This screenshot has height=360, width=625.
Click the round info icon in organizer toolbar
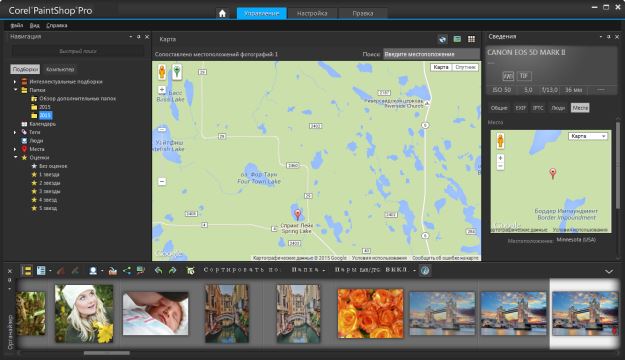[x=425, y=270]
